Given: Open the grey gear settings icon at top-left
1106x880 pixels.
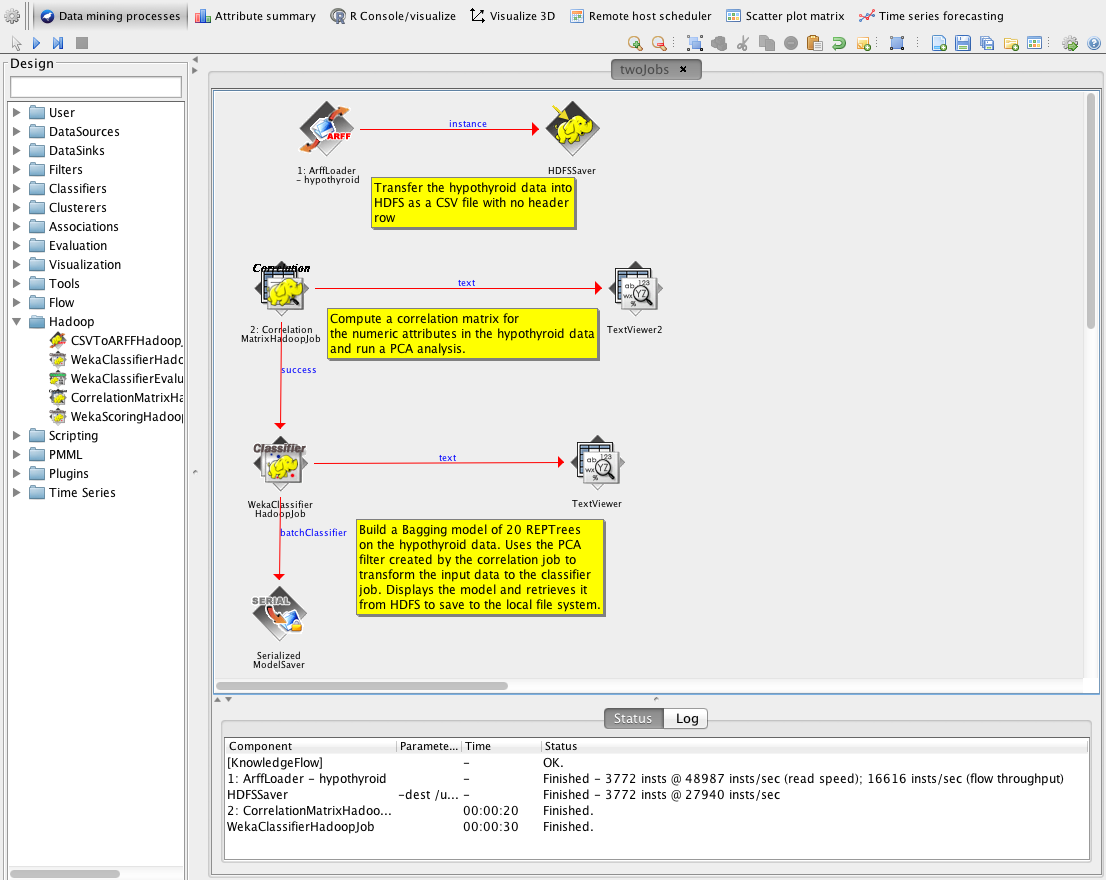Looking at the screenshot, I should click(x=12, y=16).
